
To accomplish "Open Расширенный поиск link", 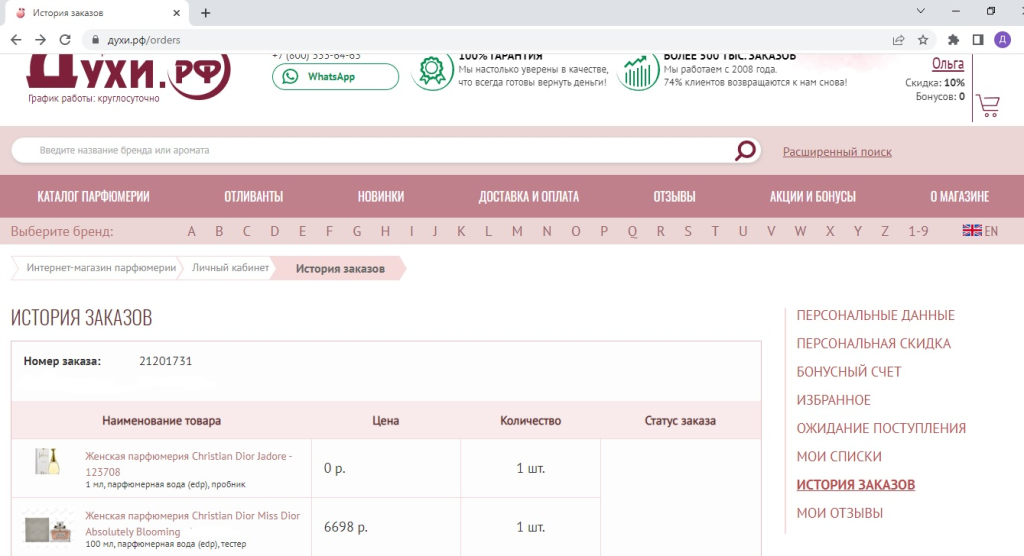I will pos(837,152).
